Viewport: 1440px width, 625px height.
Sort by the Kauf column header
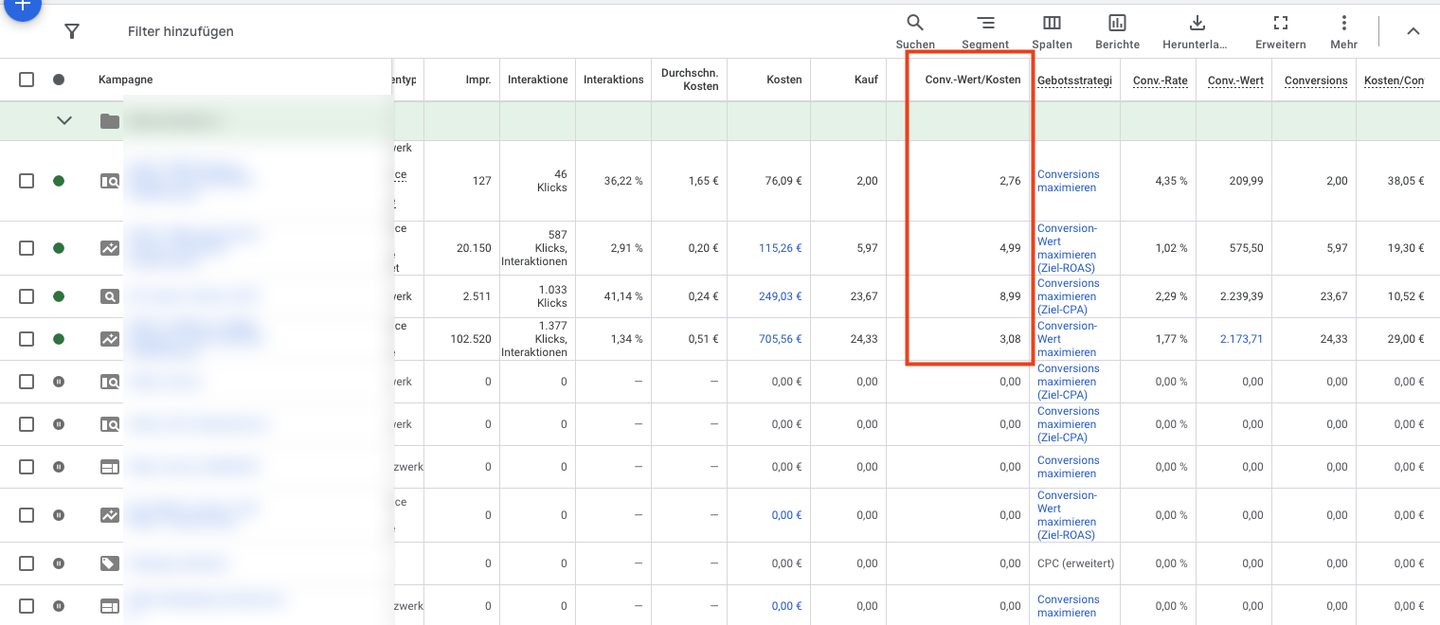[x=866, y=80]
